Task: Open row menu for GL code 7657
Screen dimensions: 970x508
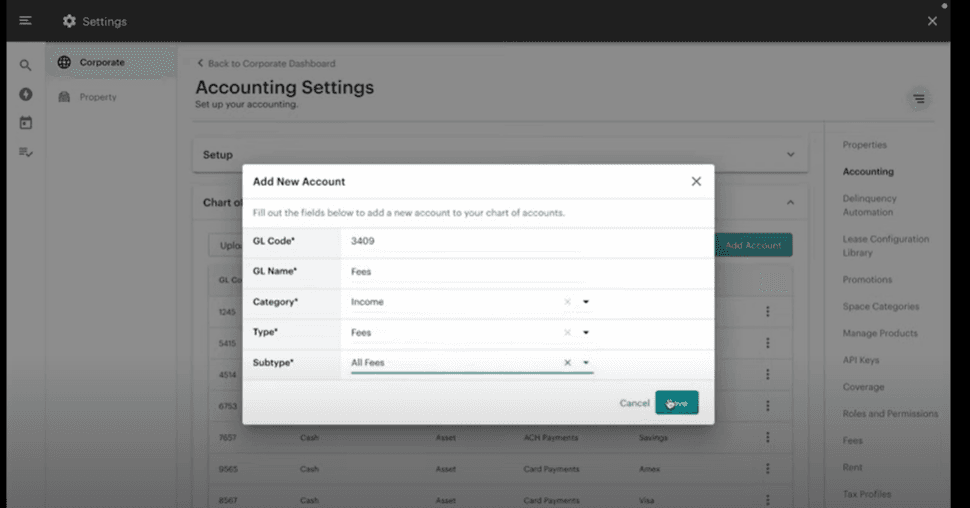Action: [768, 437]
